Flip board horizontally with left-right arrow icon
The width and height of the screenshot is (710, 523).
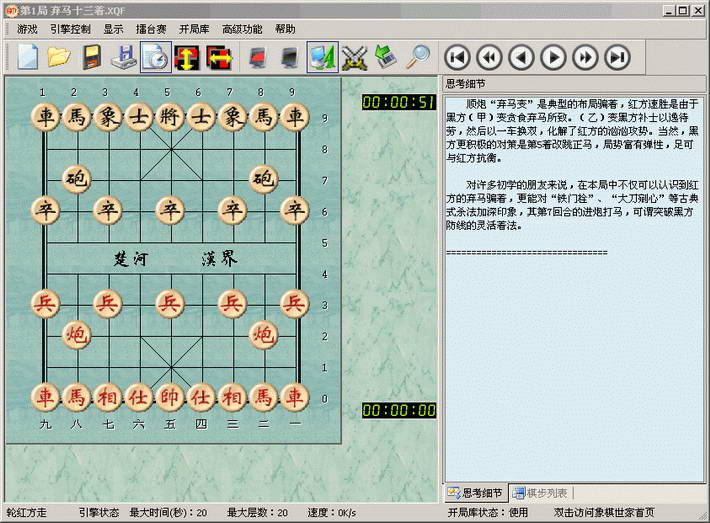coord(219,56)
